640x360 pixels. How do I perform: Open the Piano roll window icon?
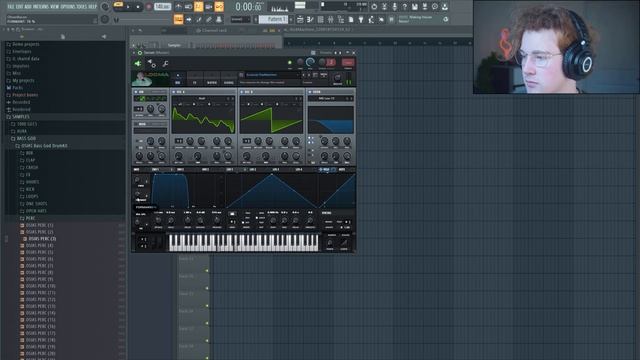click(x=310, y=19)
